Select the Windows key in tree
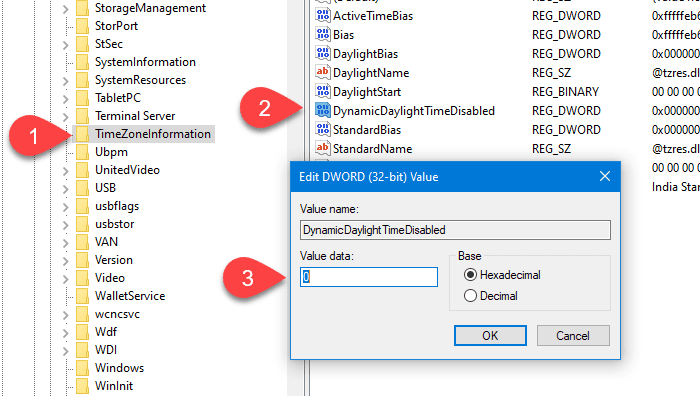 [x=119, y=368]
